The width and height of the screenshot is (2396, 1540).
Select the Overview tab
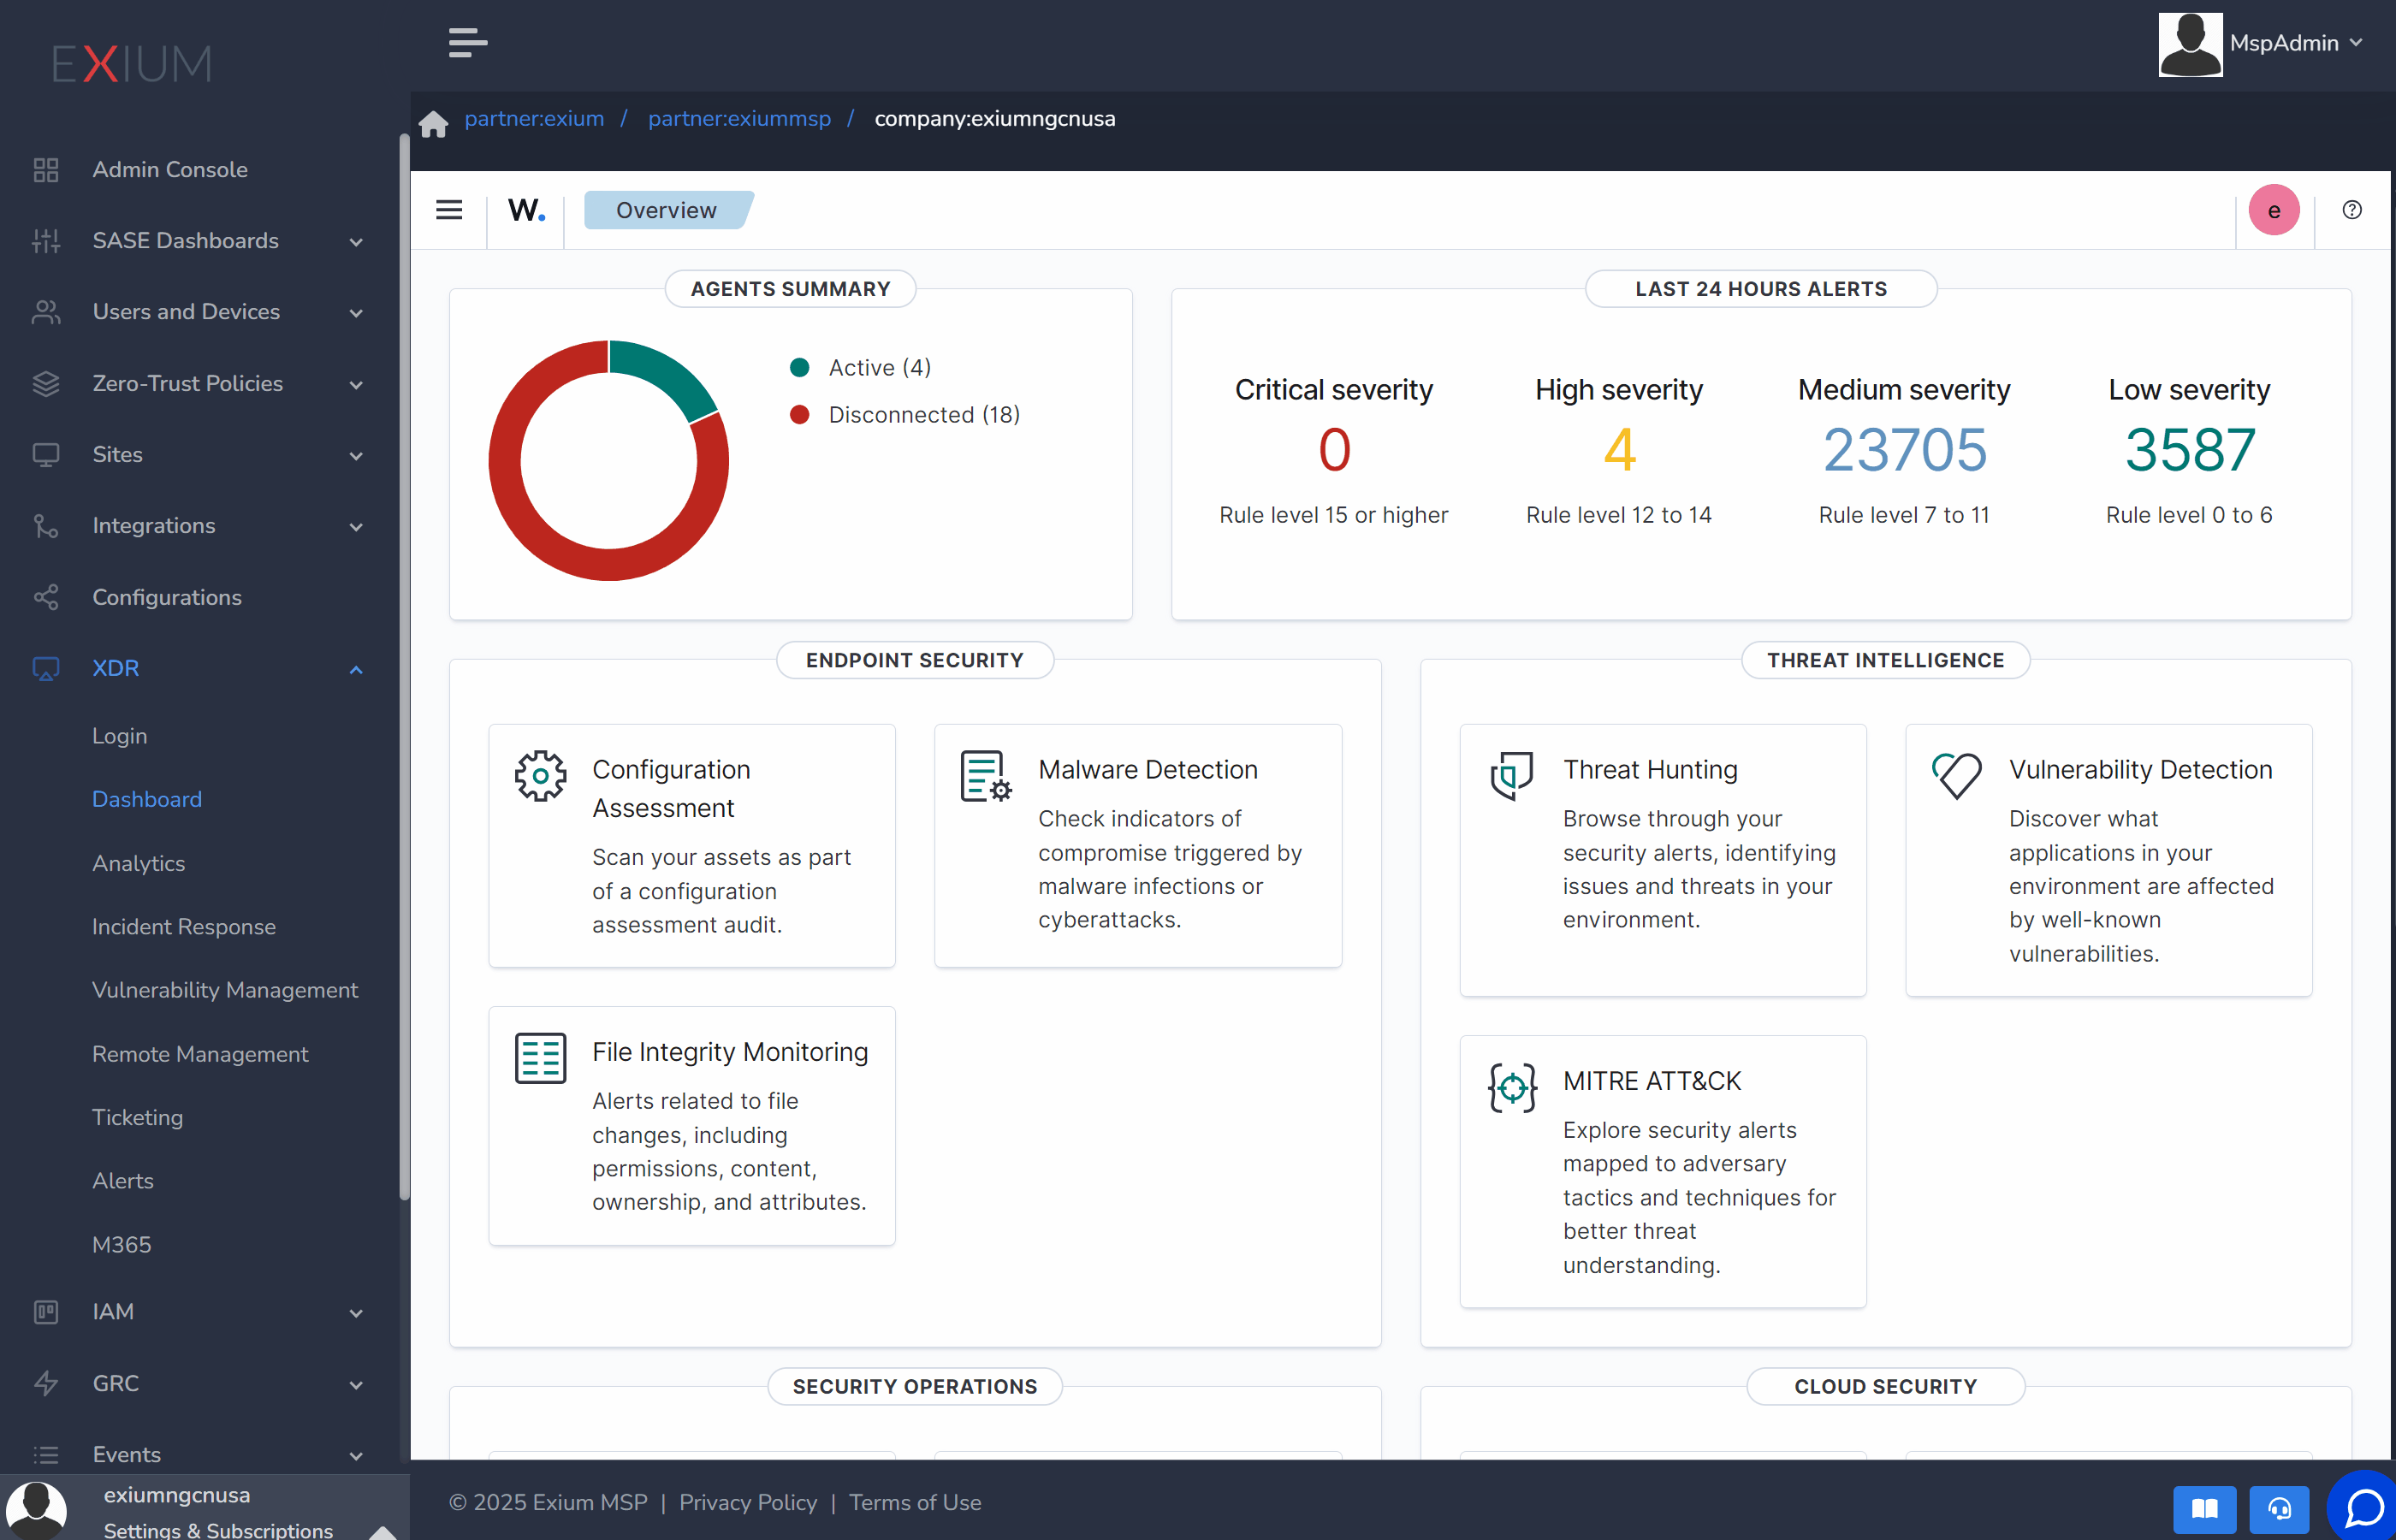pos(666,210)
